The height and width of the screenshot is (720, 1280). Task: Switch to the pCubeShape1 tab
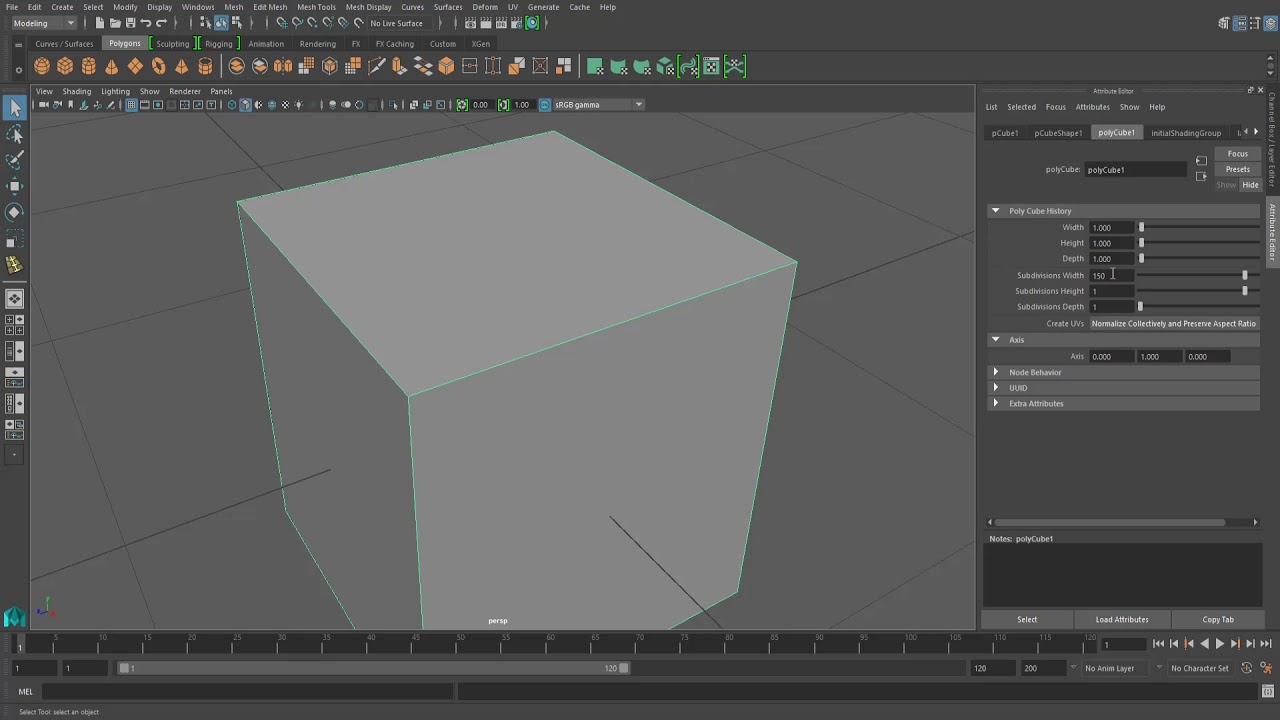[1058, 133]
